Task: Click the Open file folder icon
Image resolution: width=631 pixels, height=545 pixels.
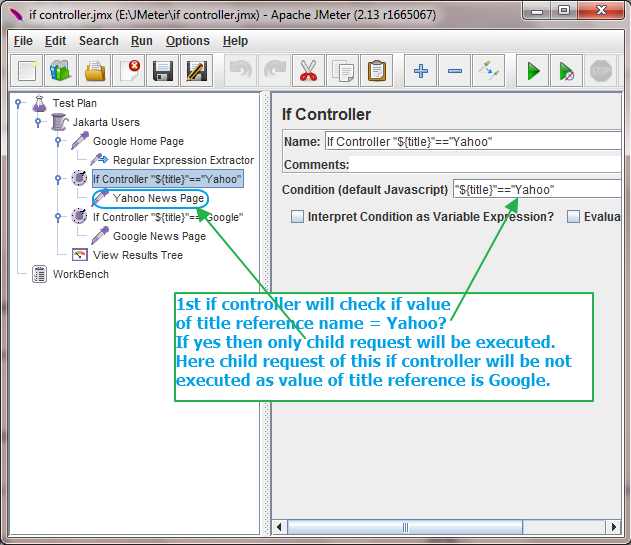Action: 95,71
